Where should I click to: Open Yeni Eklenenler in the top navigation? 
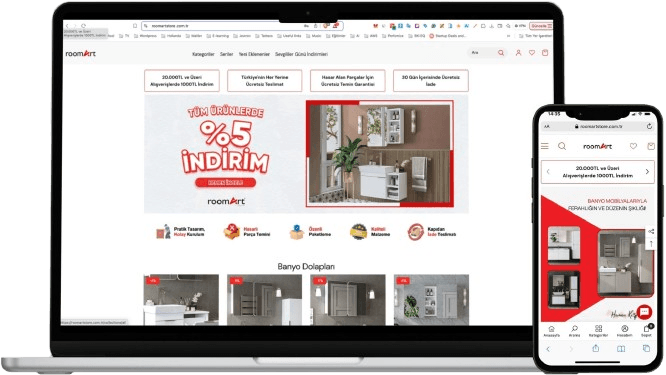point(254,54)
